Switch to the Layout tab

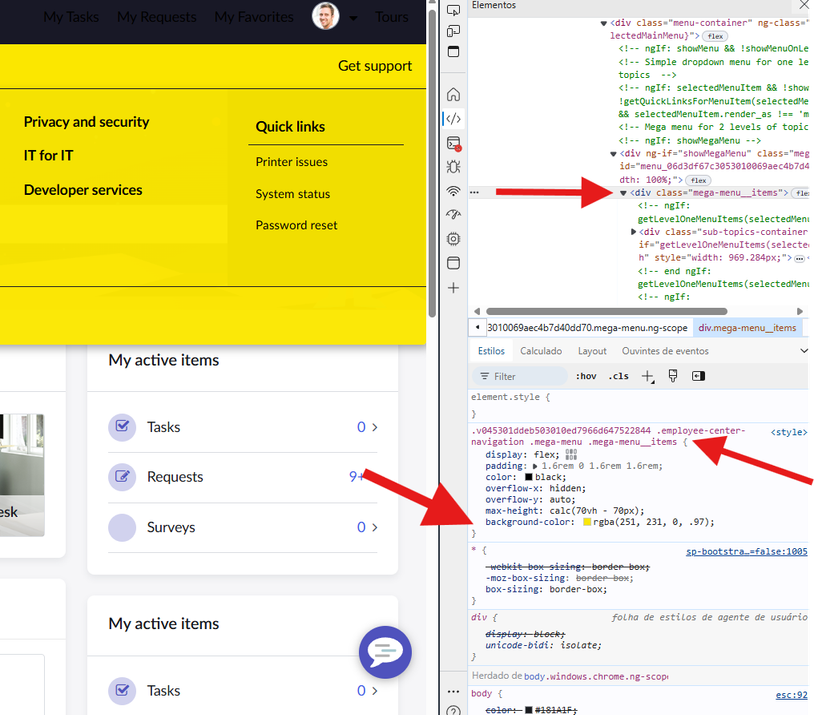[x=592, y=351]
